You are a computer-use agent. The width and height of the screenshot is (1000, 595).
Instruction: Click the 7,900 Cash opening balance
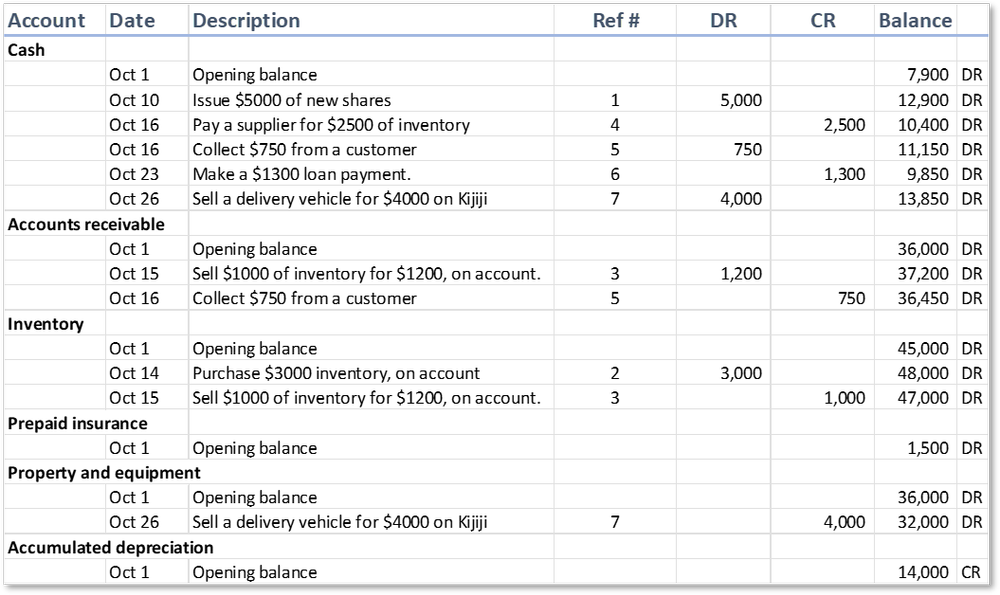coord(928,75)
